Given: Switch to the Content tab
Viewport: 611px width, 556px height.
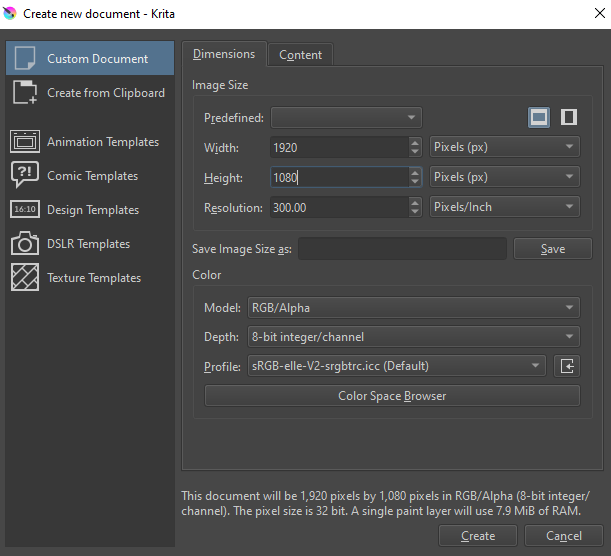Looking at the screenshot, I should (300, 55).
